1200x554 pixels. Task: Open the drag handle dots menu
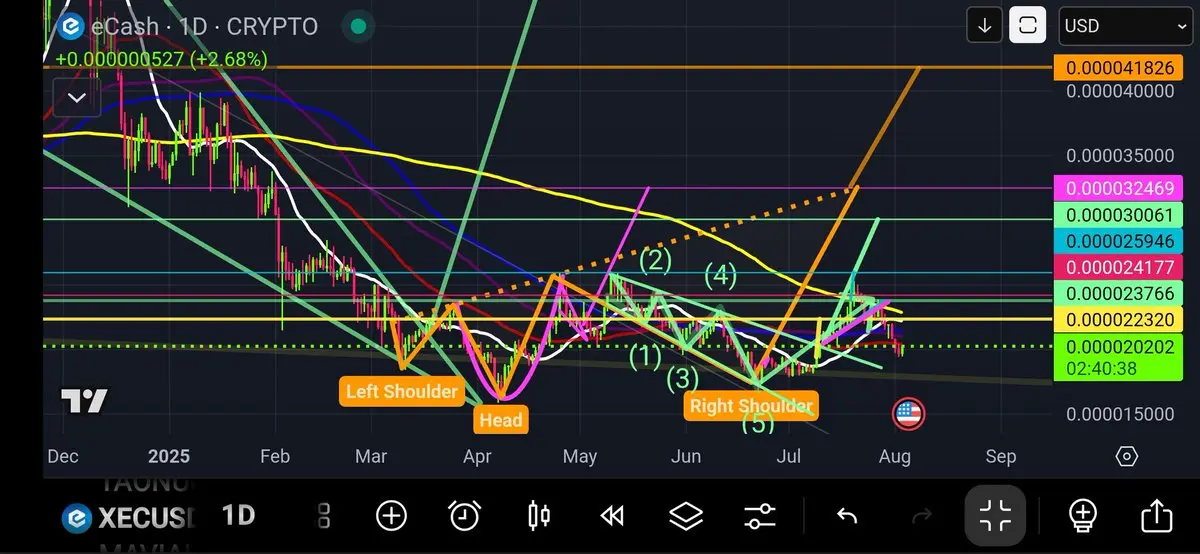[x=323, y=516]
